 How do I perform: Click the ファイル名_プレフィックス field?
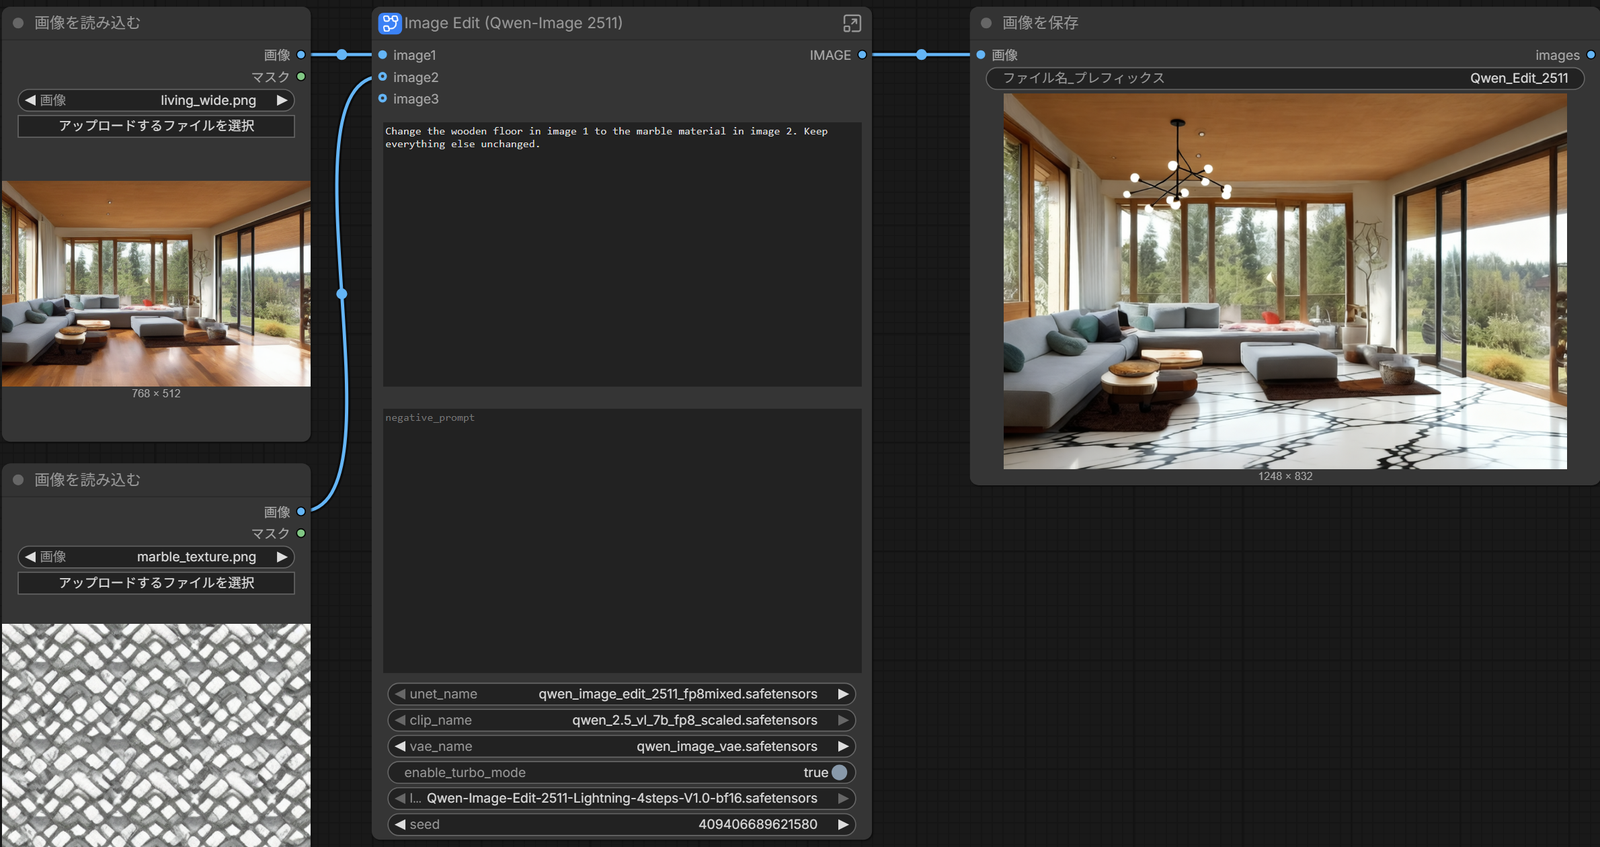point(1285,78)
